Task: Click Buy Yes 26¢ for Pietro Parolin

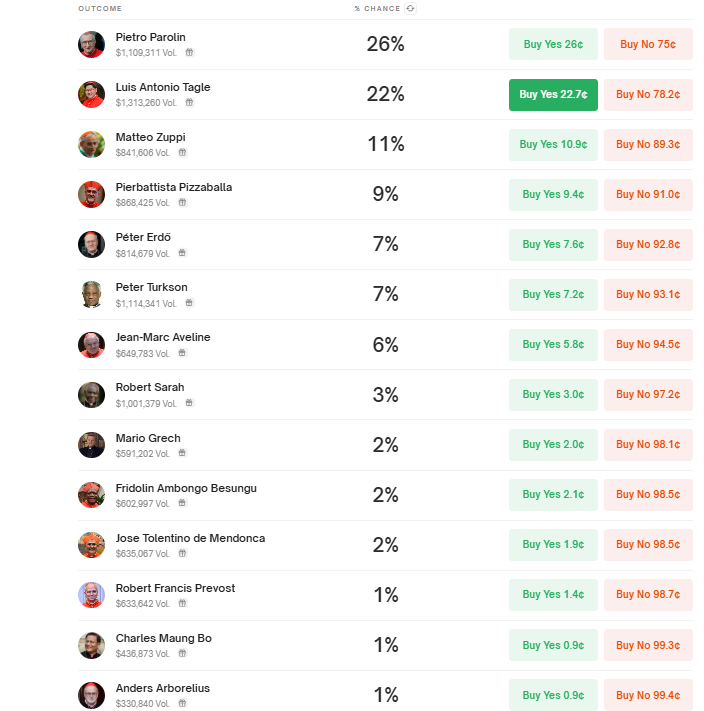Action: (553, 44)
